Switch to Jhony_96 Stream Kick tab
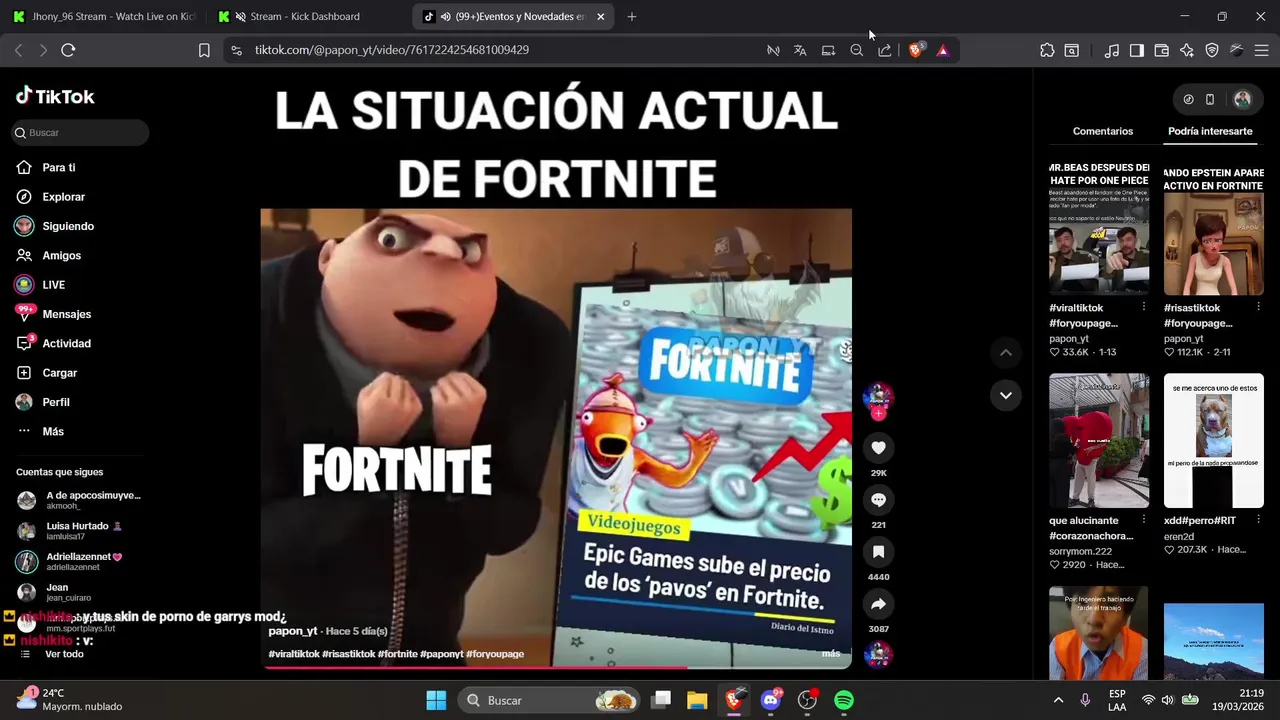Viewport: 1280px width, 720px height. (104, 16)
